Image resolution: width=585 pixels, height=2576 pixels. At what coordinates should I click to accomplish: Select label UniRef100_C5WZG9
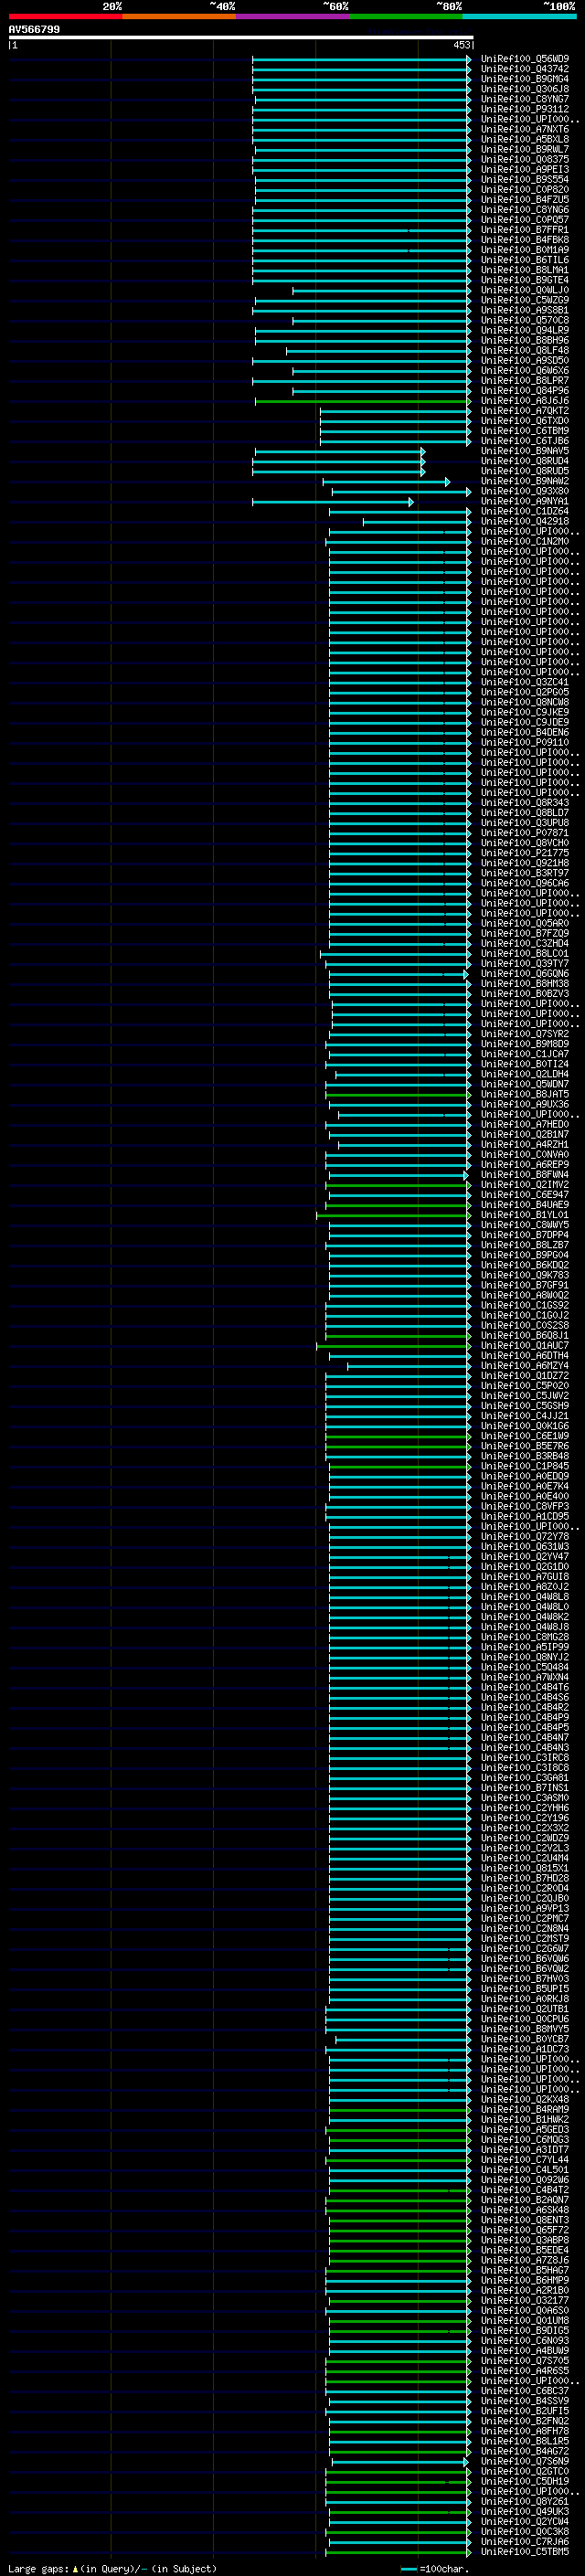point(524,300)
